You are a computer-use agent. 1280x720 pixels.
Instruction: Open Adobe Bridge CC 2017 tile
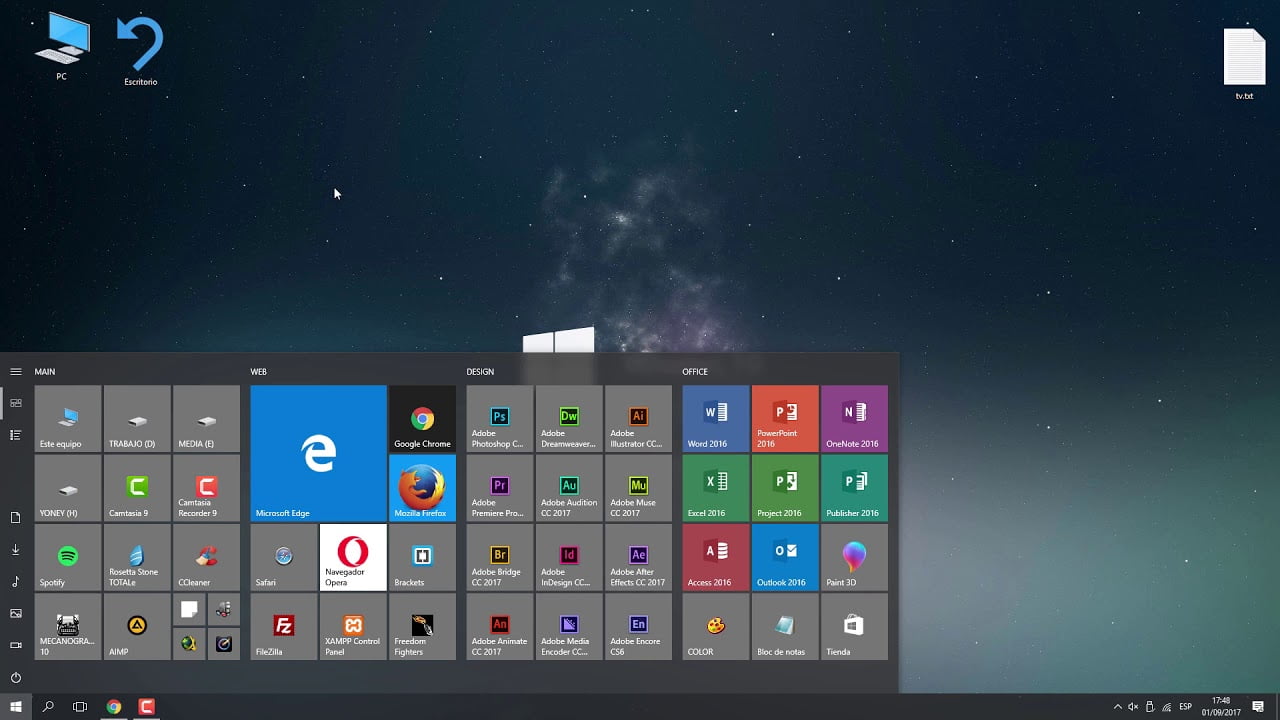500,557
